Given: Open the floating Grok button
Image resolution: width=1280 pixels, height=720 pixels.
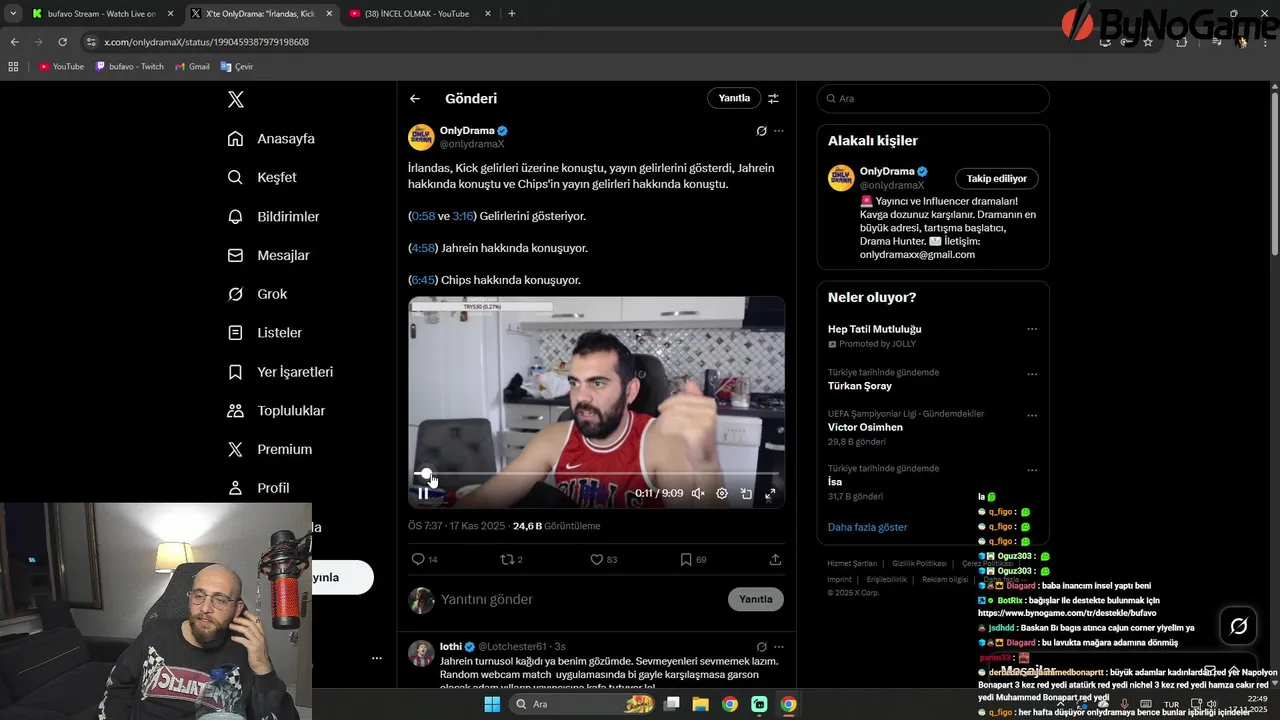Looking at the screenshot, I should 1238,626.
